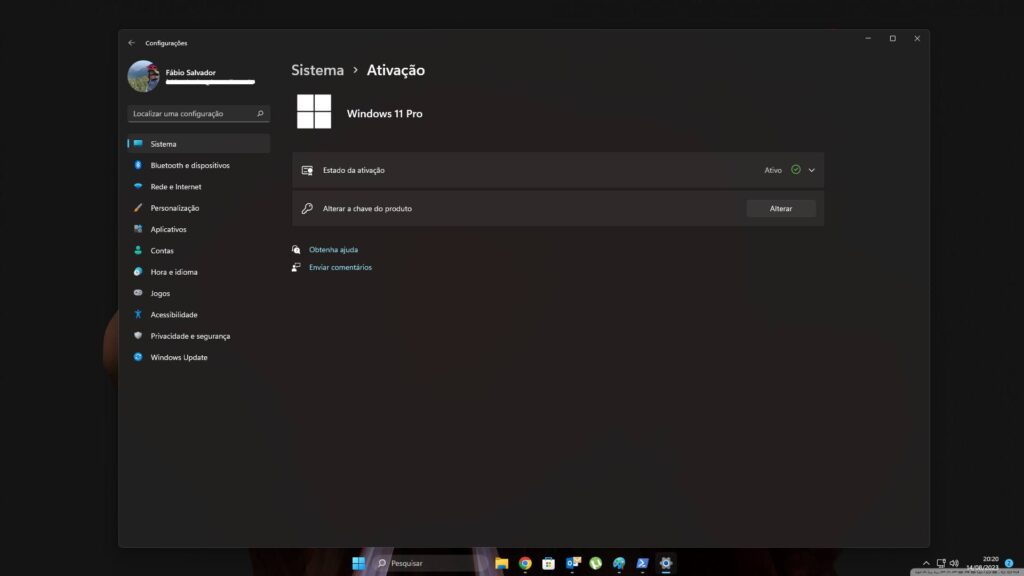
Task: Open the Enviar comentários link
Action: coord(340,267)
